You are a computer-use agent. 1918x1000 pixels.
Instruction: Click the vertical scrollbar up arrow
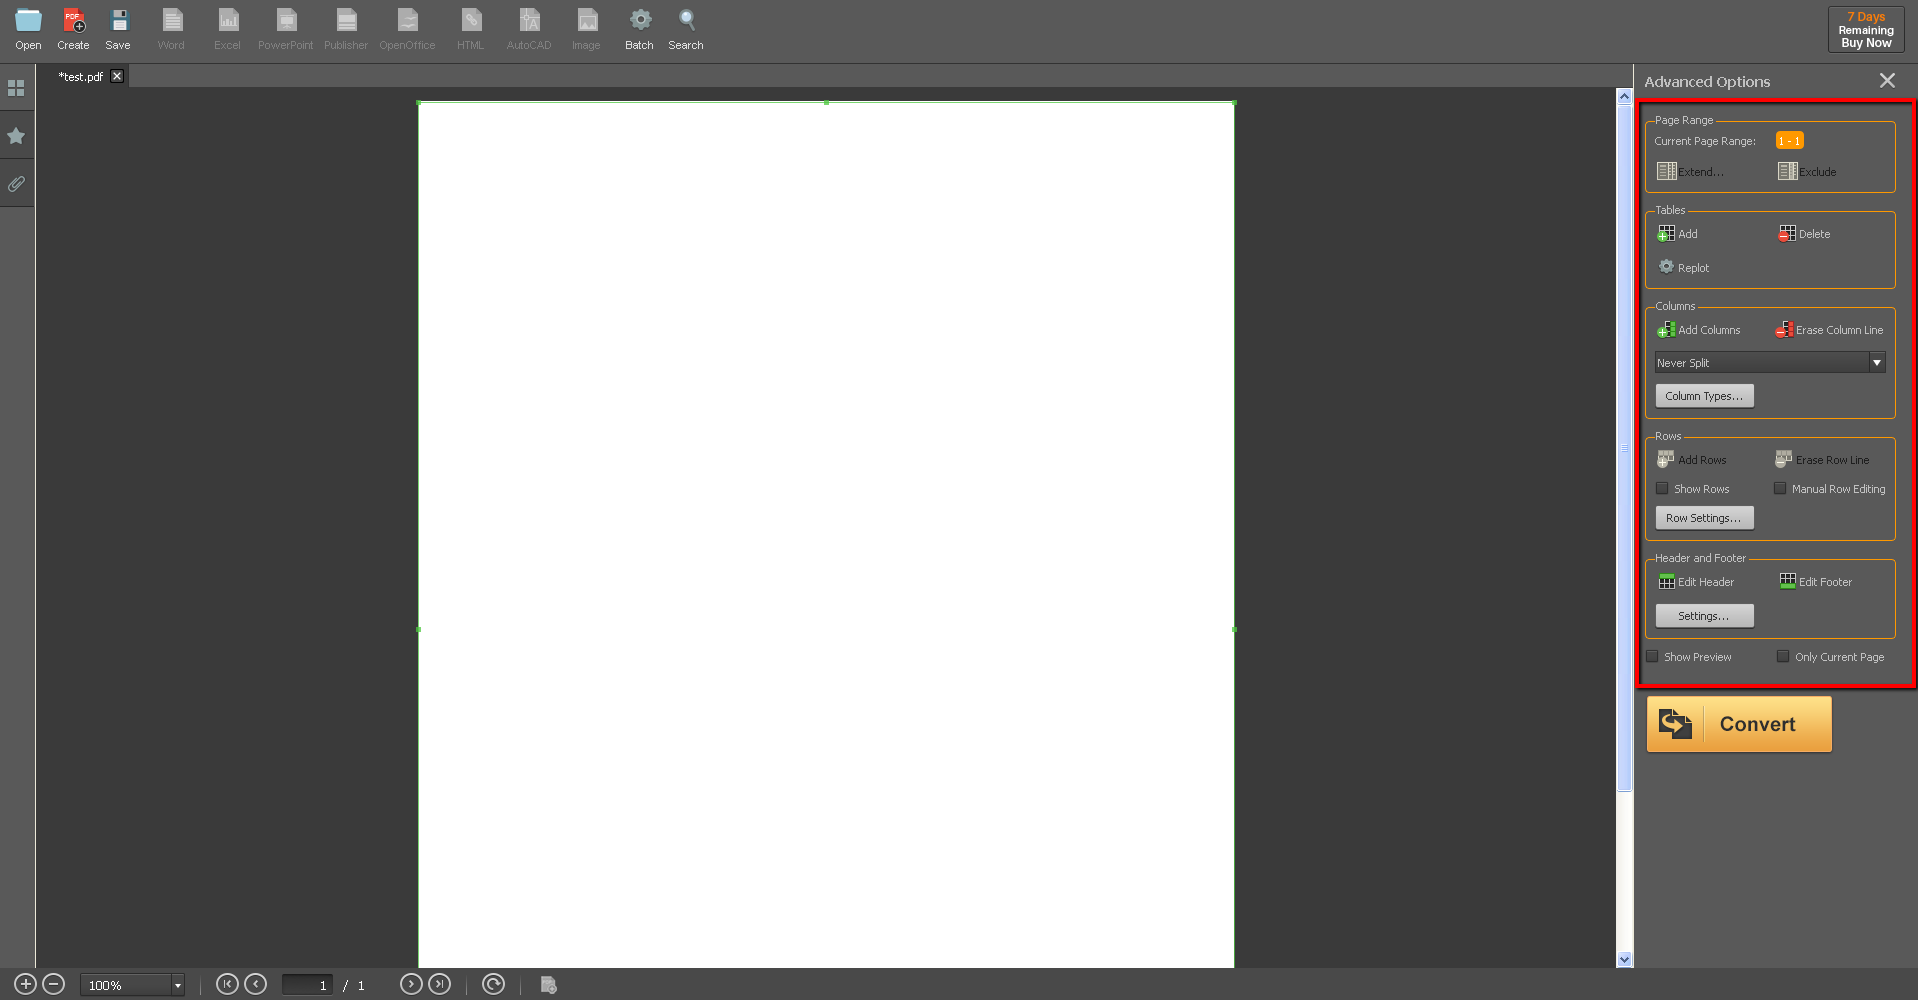1625,97
